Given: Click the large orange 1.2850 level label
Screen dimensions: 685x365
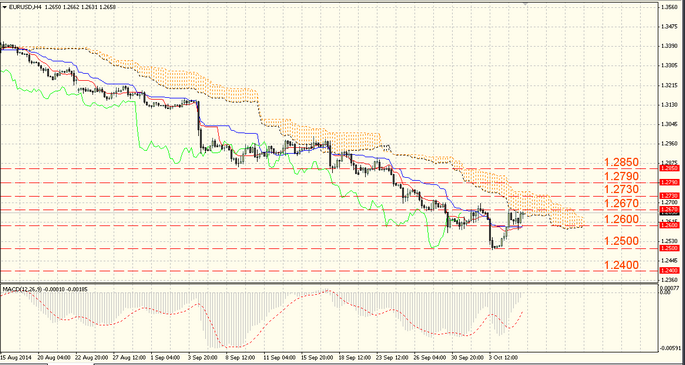Looking at the screenshot, I should point(622,162).
